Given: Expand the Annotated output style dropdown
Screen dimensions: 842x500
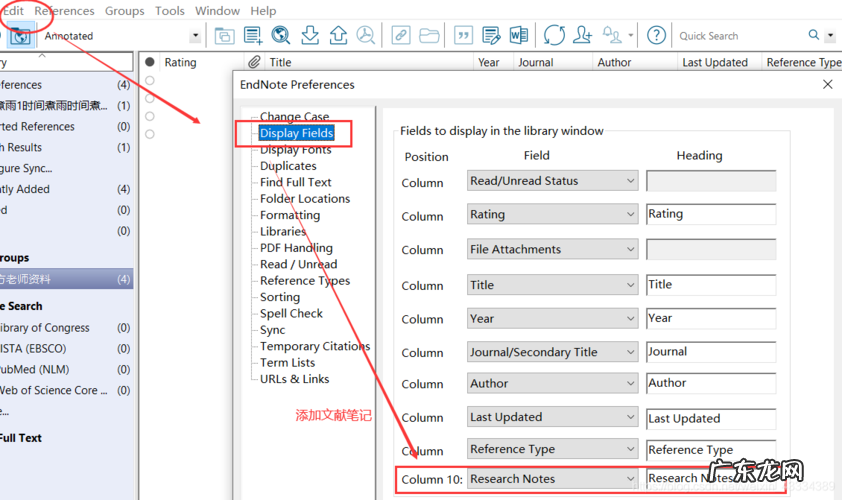Looking at the screenshot, I should pyautogui.click(x=195, y=36).
